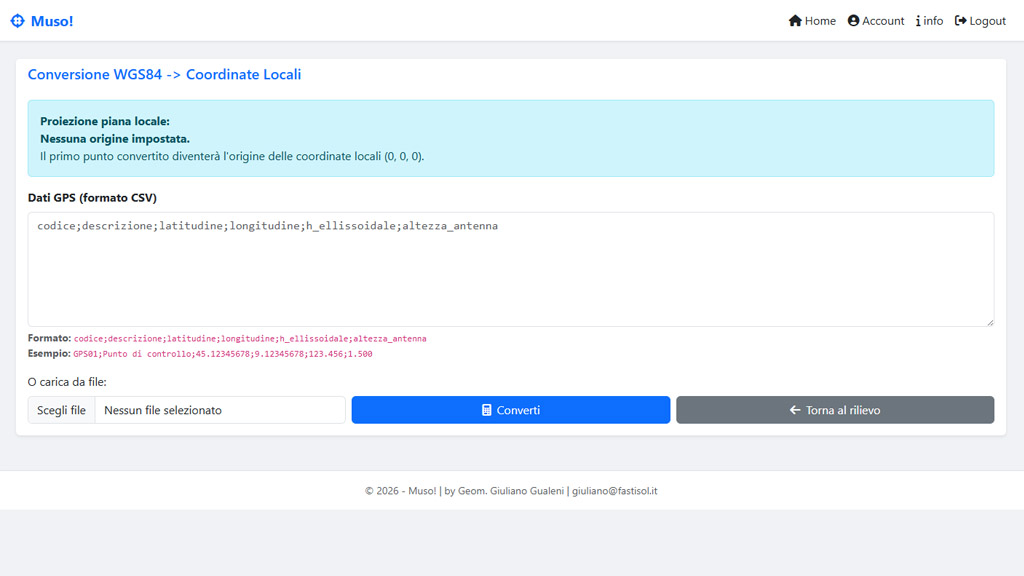Click the "O carica da file:" label
Screen dimensions: 1024x576
click(x=67, y=382)
